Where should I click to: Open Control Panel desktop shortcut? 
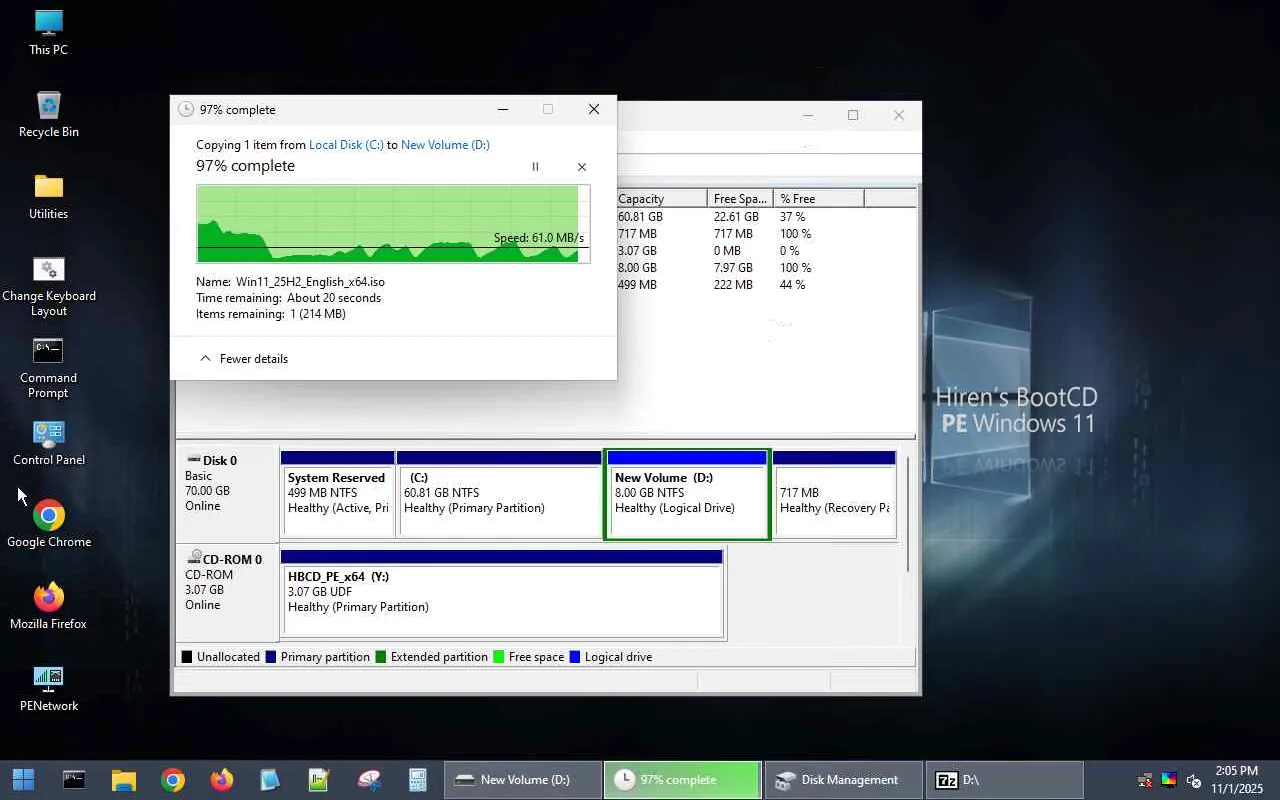48,442
